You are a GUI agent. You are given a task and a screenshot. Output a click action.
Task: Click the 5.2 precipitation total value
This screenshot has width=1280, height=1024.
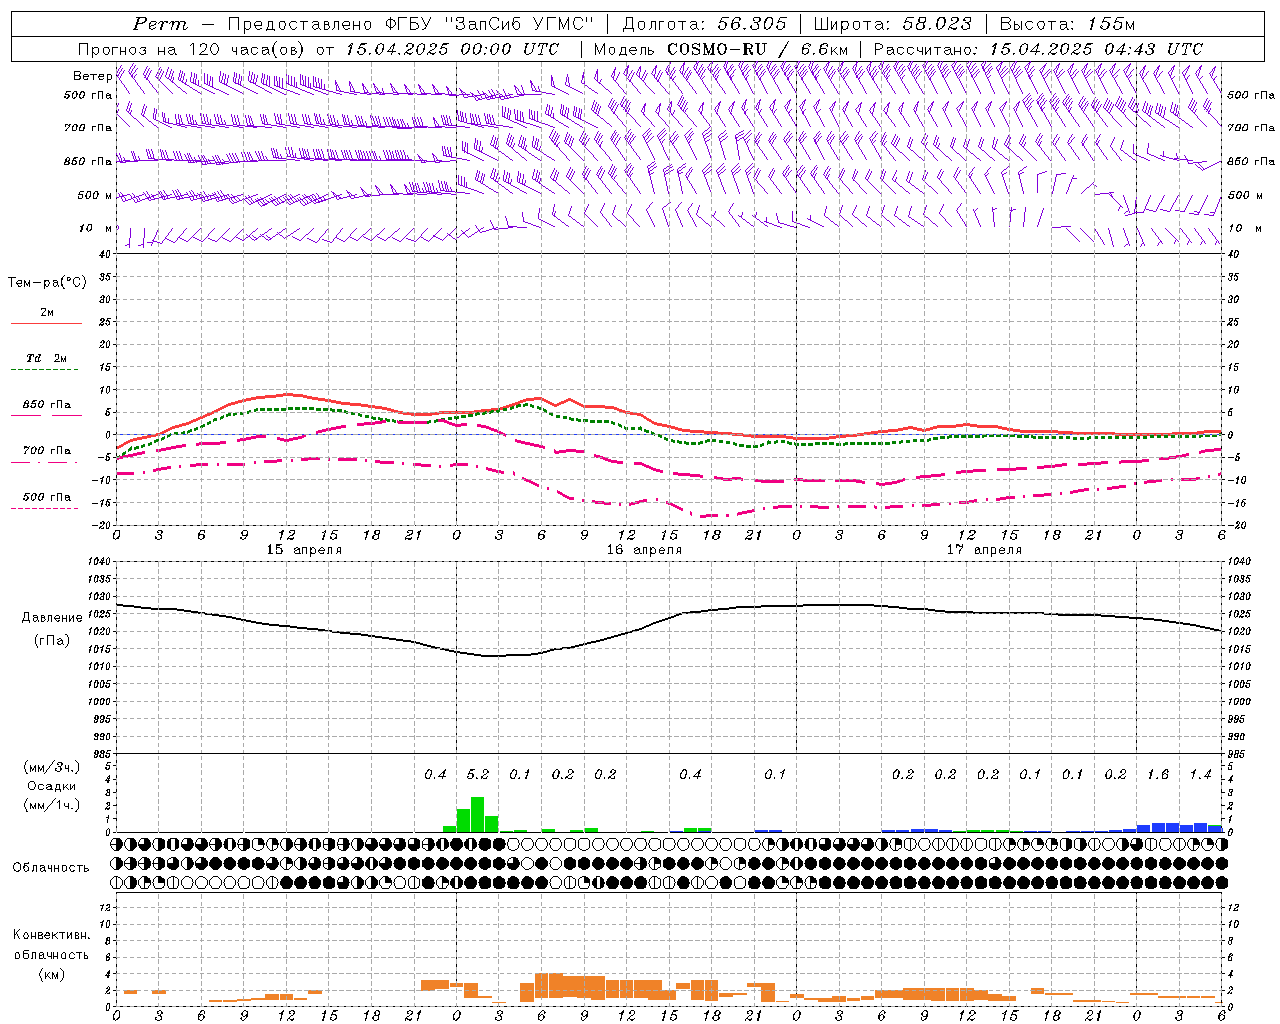[x=478, y=775]
